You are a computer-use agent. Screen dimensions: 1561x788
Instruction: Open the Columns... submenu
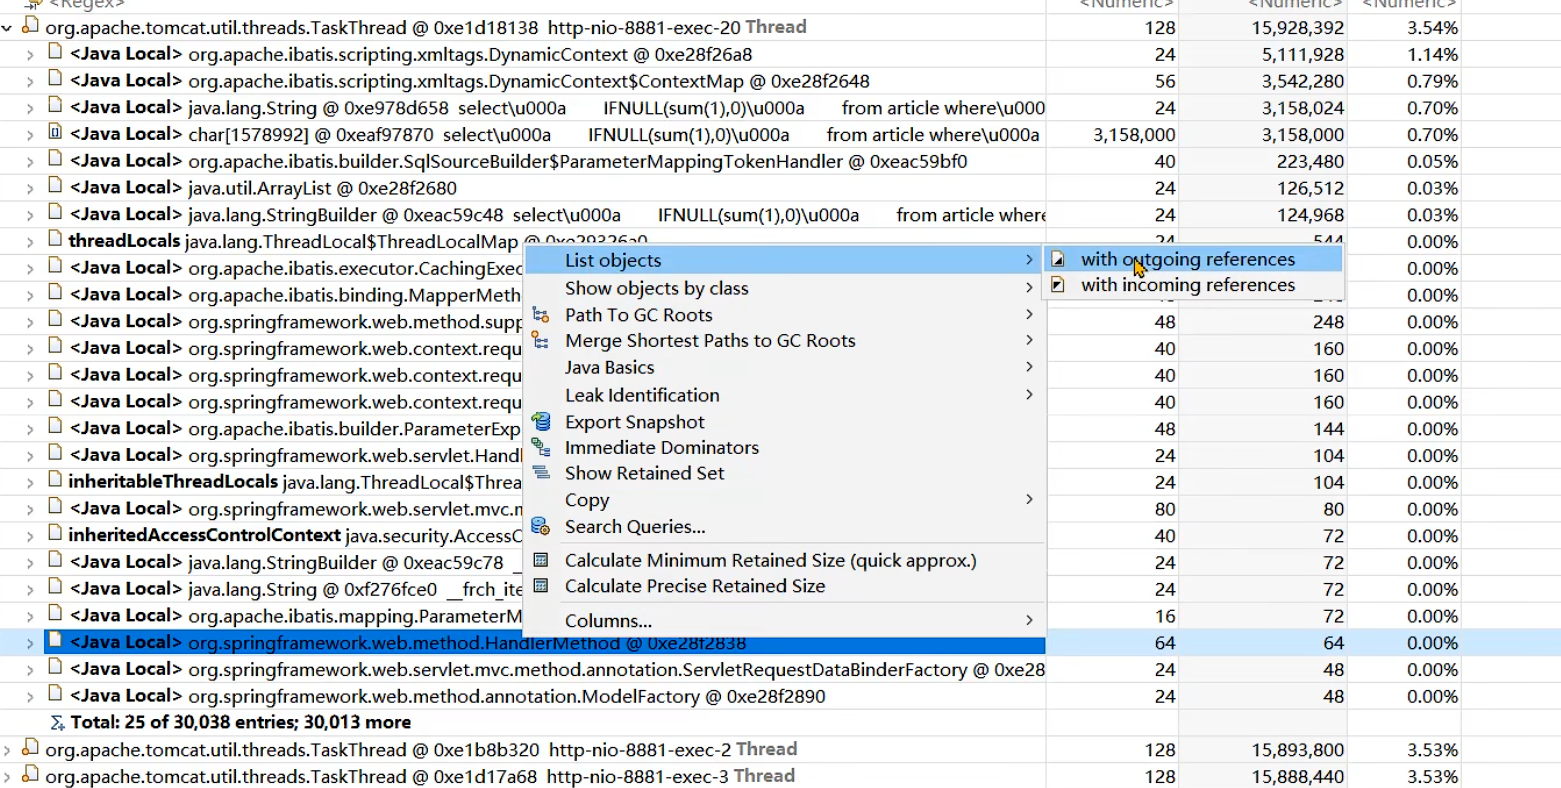coord(785,620)
